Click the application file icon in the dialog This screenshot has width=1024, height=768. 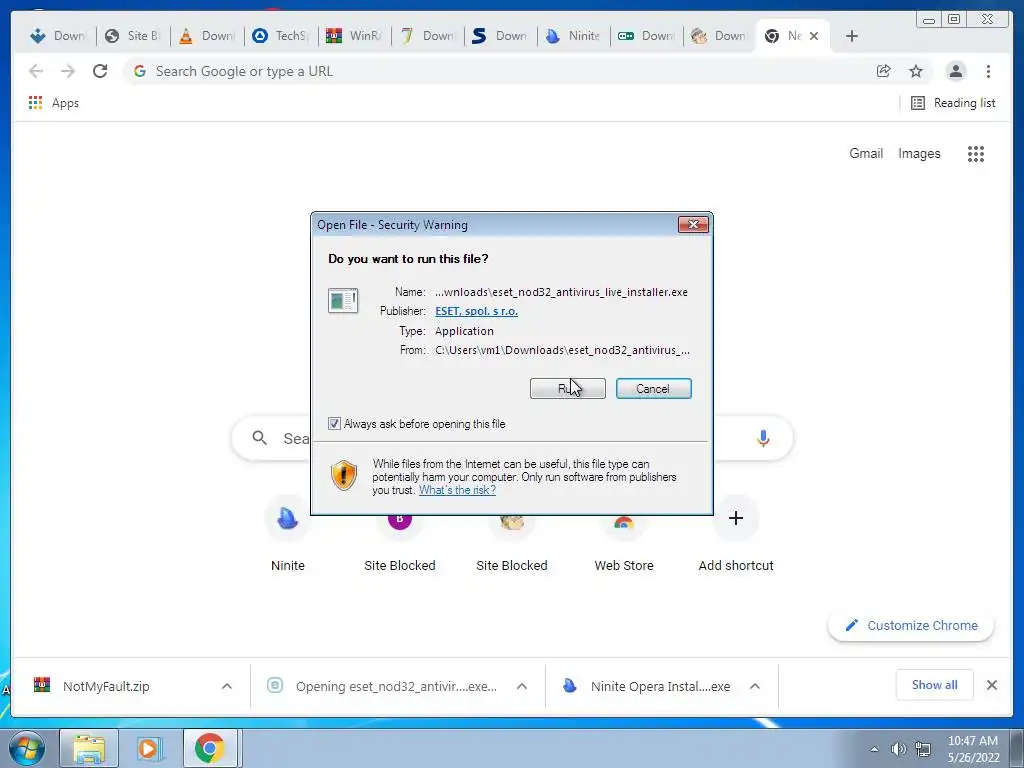coord(343,300)
